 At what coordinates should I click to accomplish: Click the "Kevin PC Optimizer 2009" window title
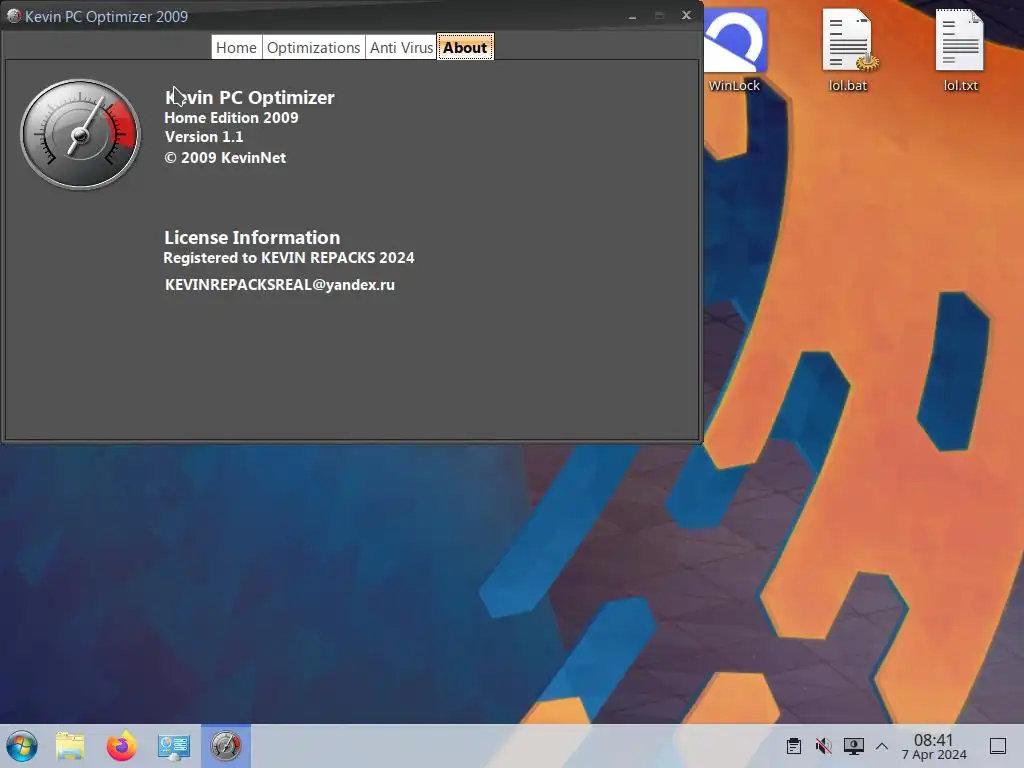106,16
